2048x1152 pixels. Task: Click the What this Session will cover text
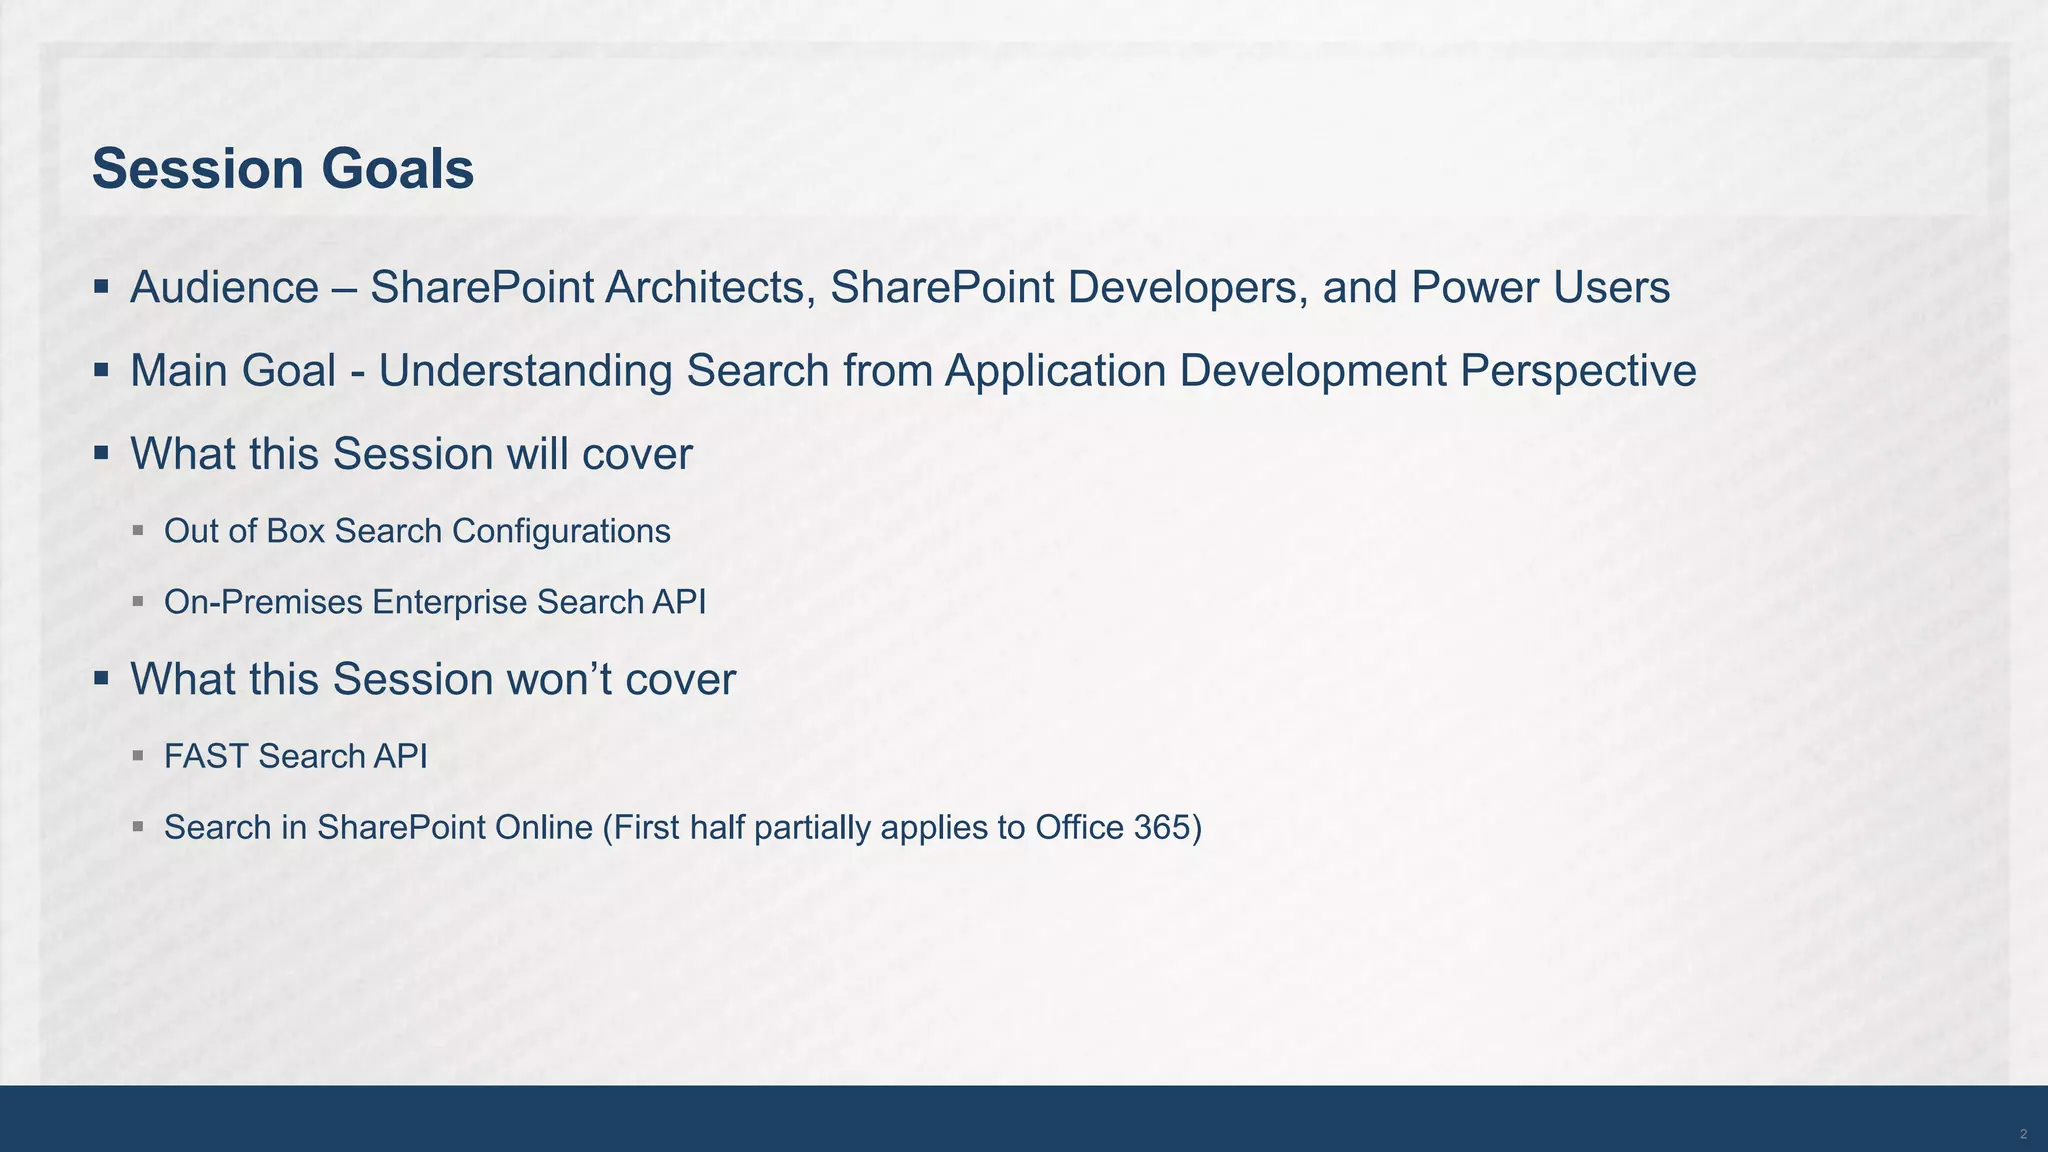pyautogui.click(x=411, y=454)
